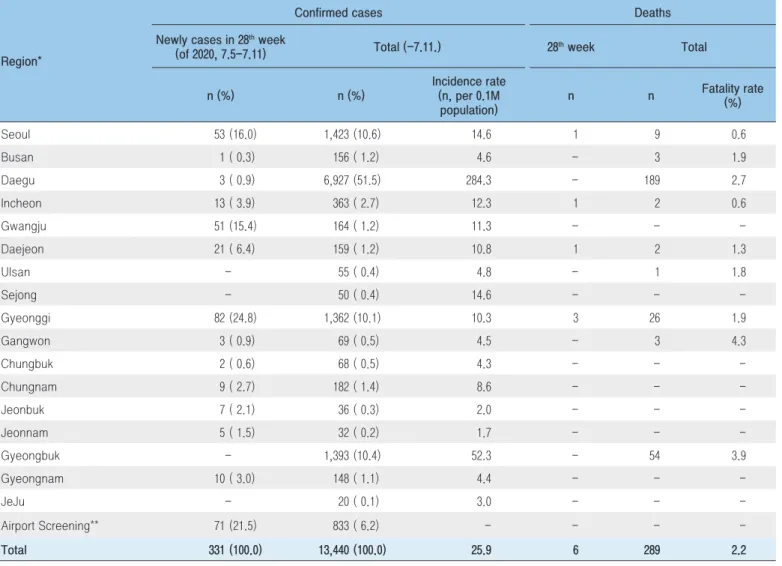This screenshot has width=782, height=566.
Task: Click the 'Gyeongnam' region label
Action: pos(32,478)
